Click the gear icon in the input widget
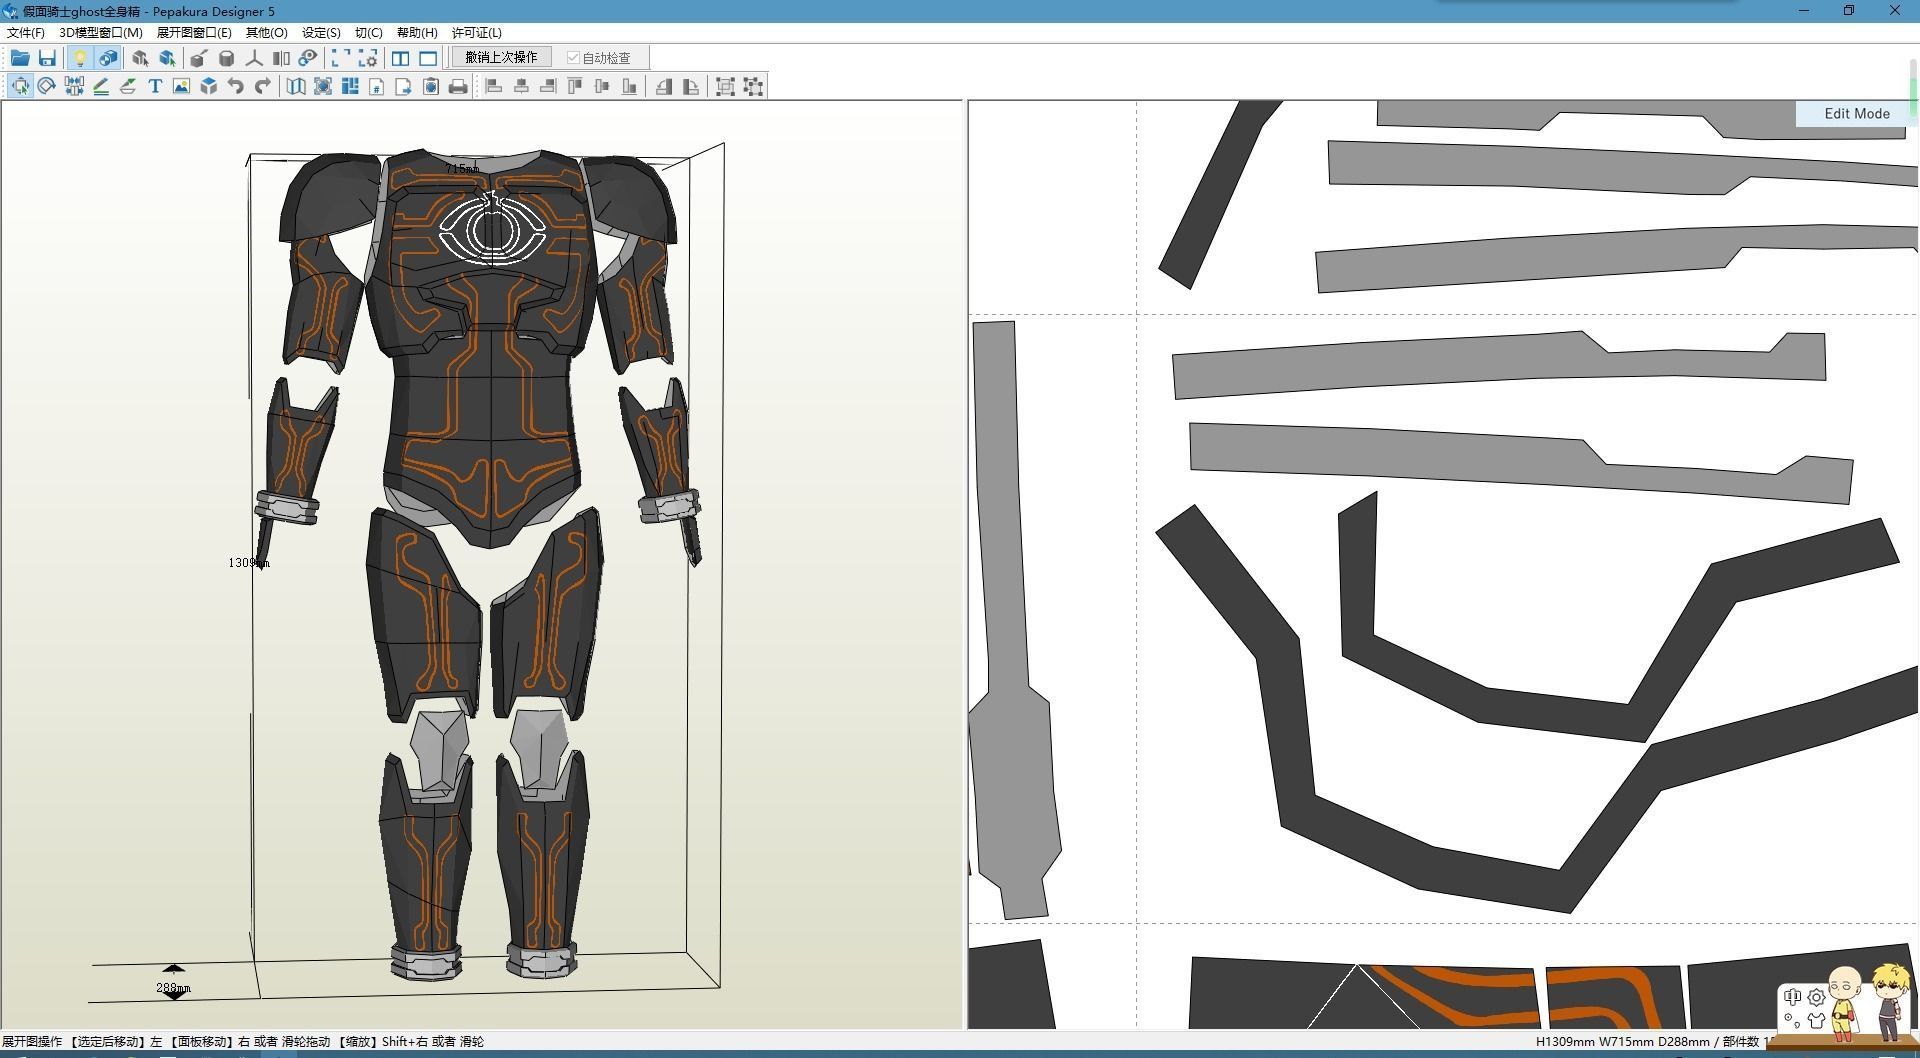 [1816, 997]
